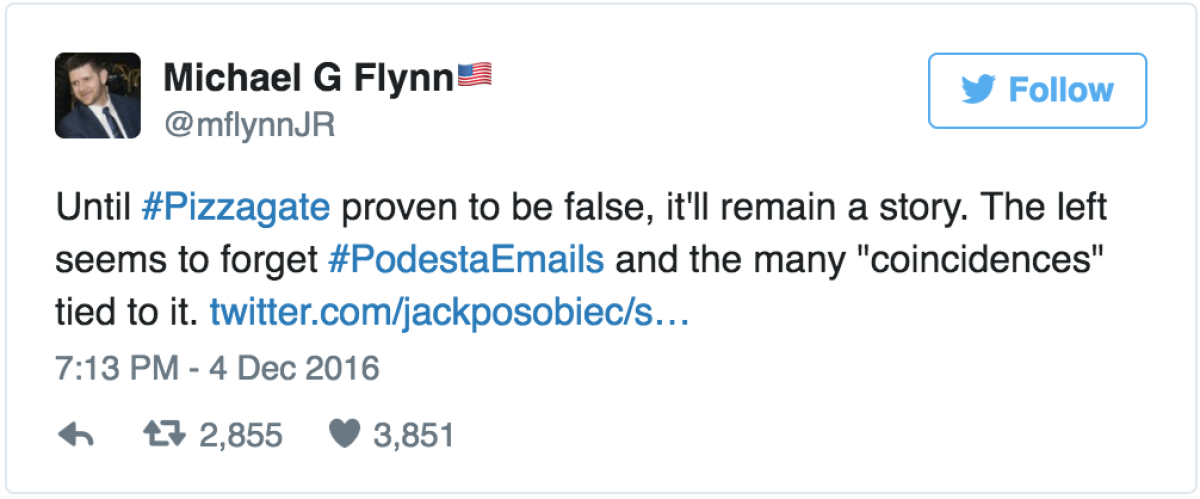Click the Twitter bird icon on Follow

[978, 90]
